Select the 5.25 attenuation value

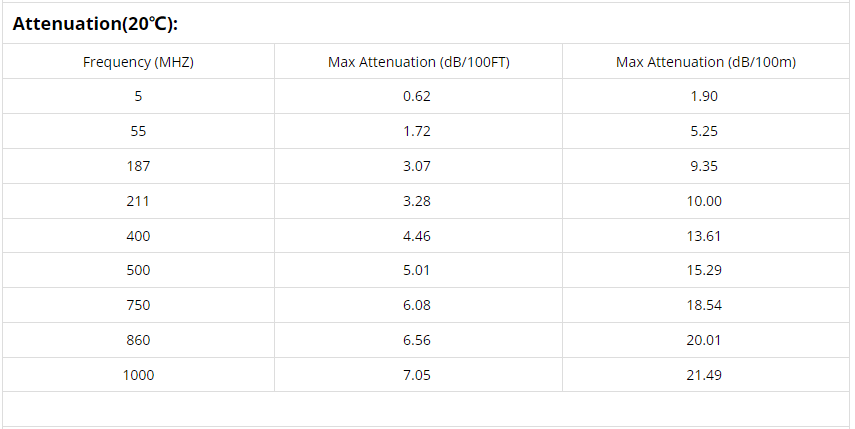point(705,131)
